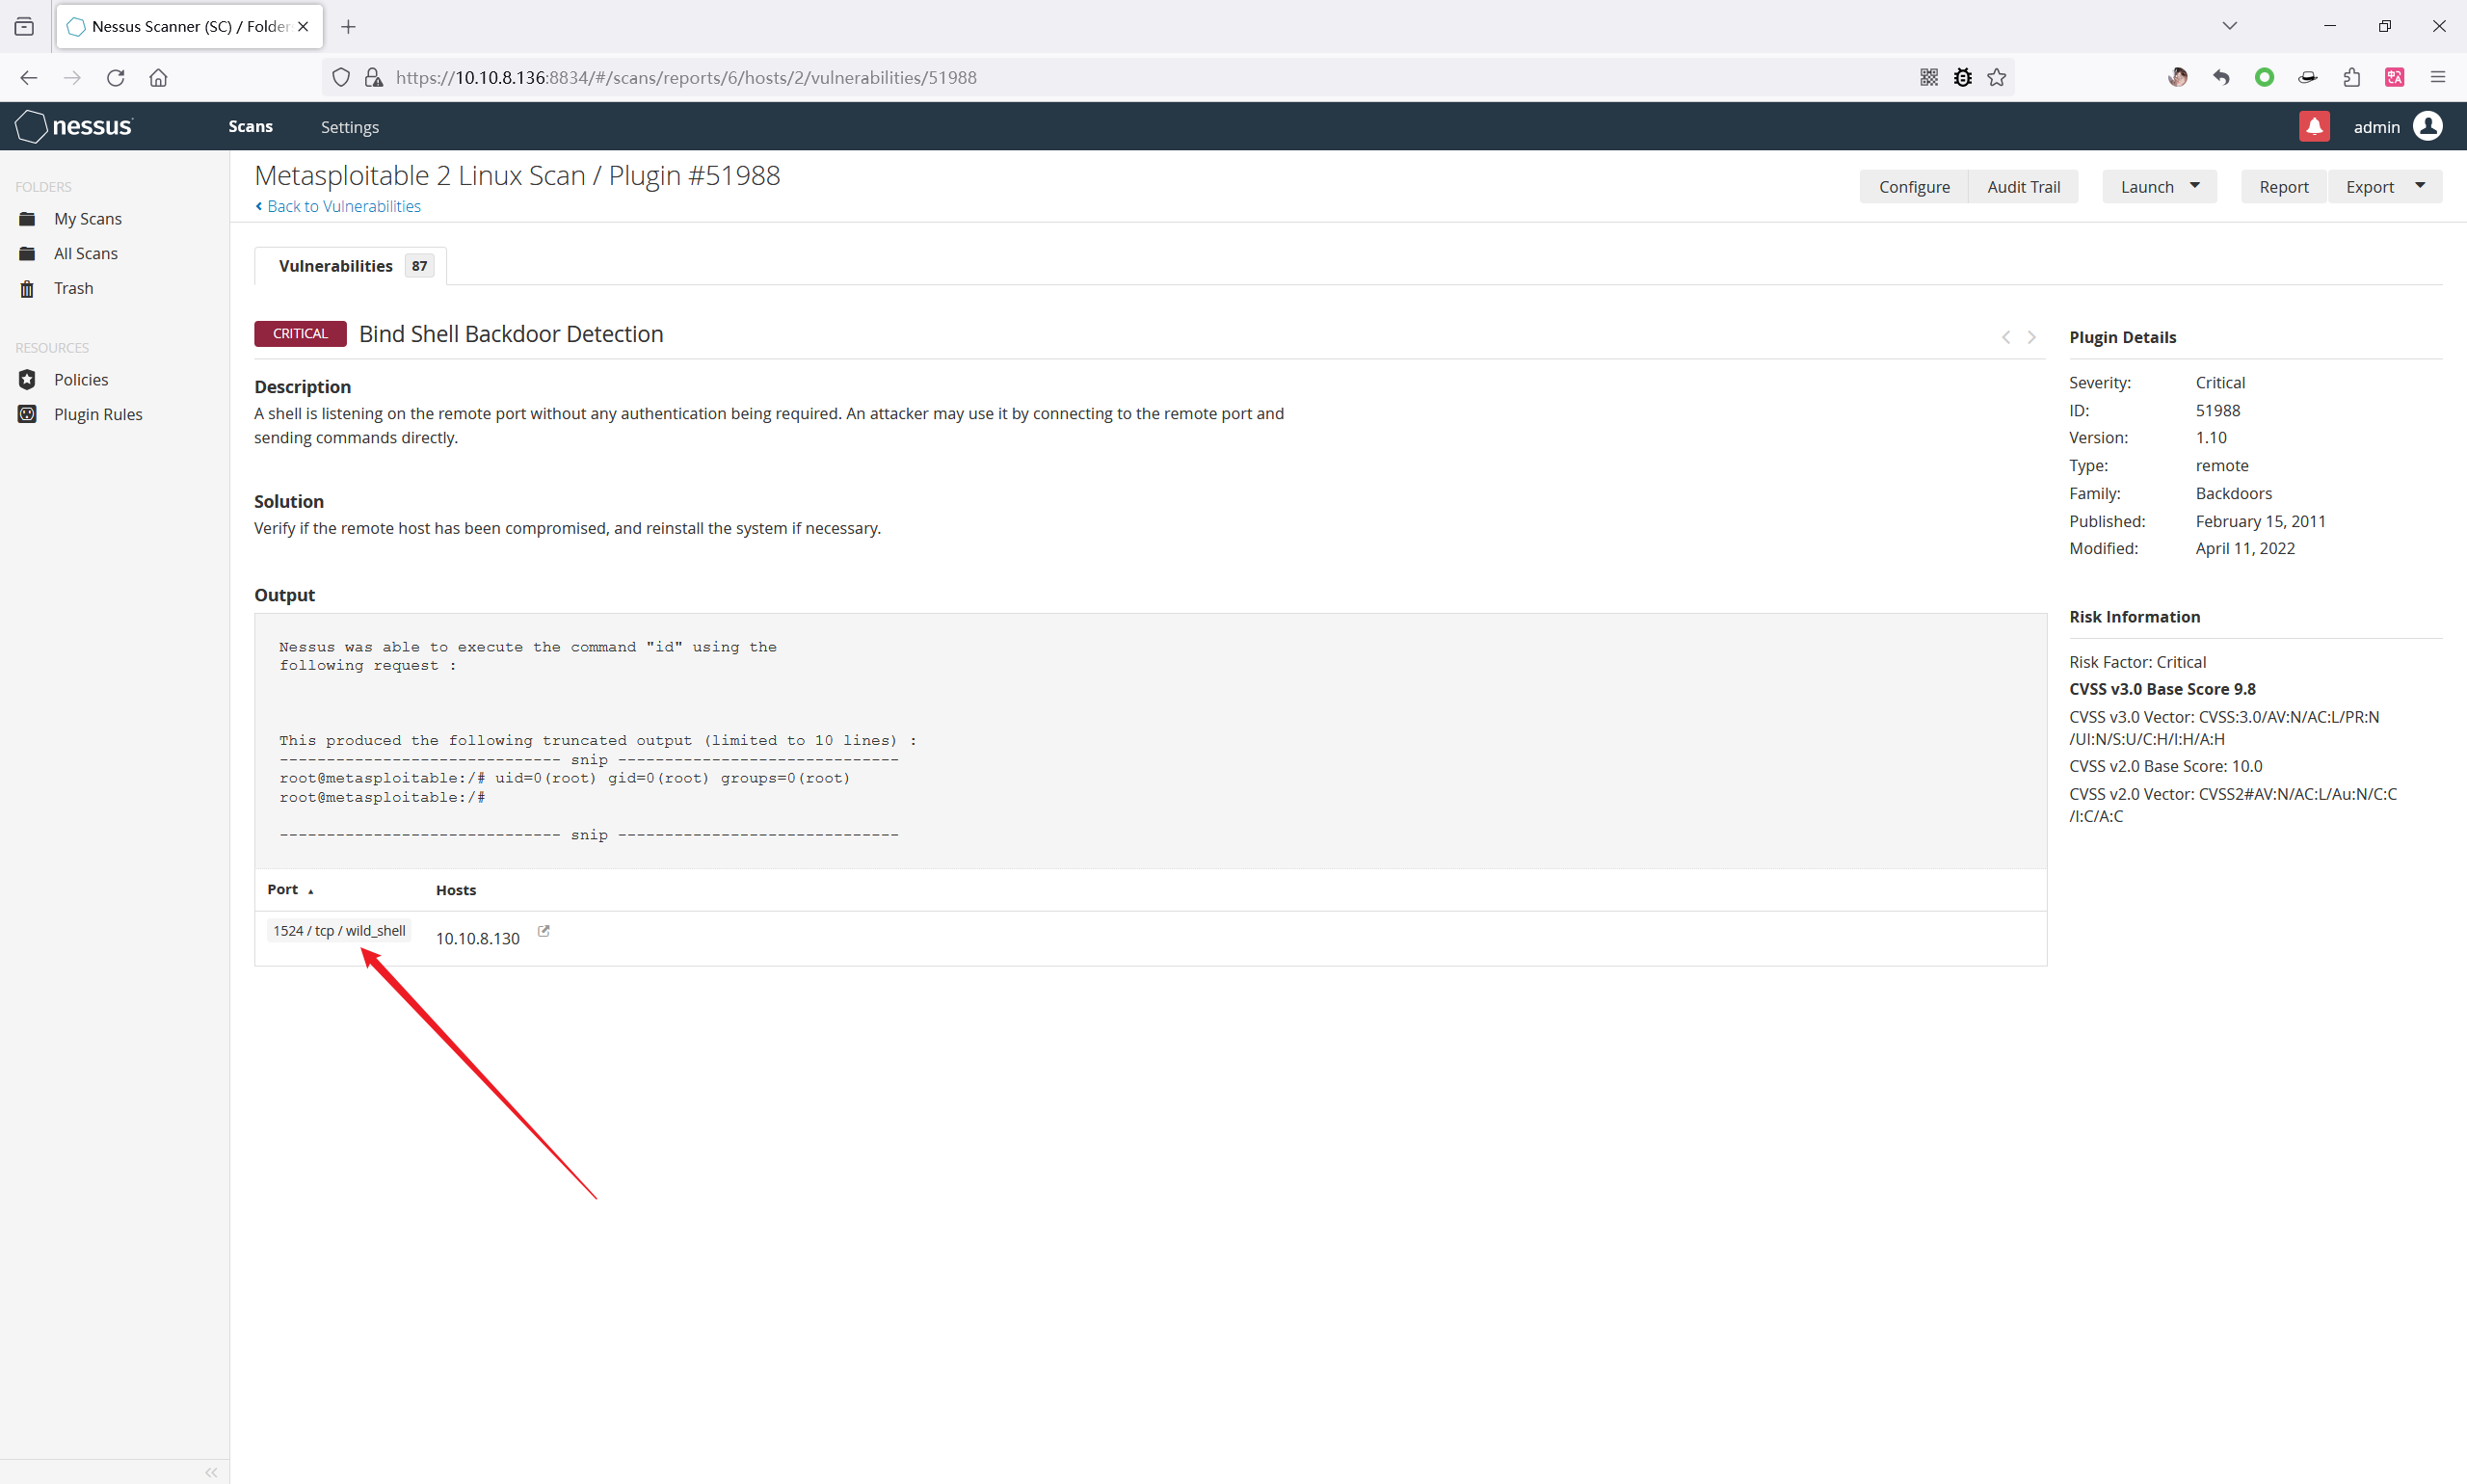2467x1484 pixels.
Task: Open the QR code icon in address bar
Action: coord(1929,77)
